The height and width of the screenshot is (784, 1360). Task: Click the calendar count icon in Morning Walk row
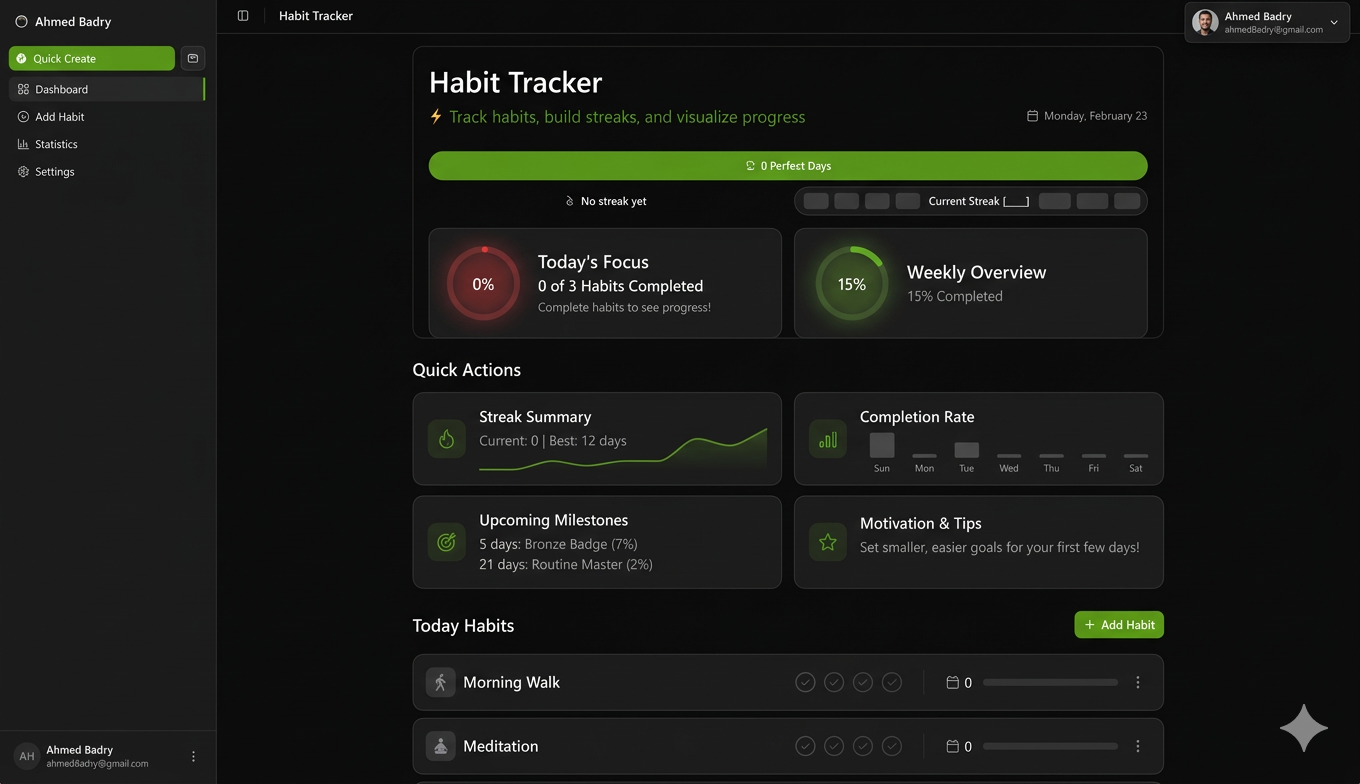[x=952, y=683]
